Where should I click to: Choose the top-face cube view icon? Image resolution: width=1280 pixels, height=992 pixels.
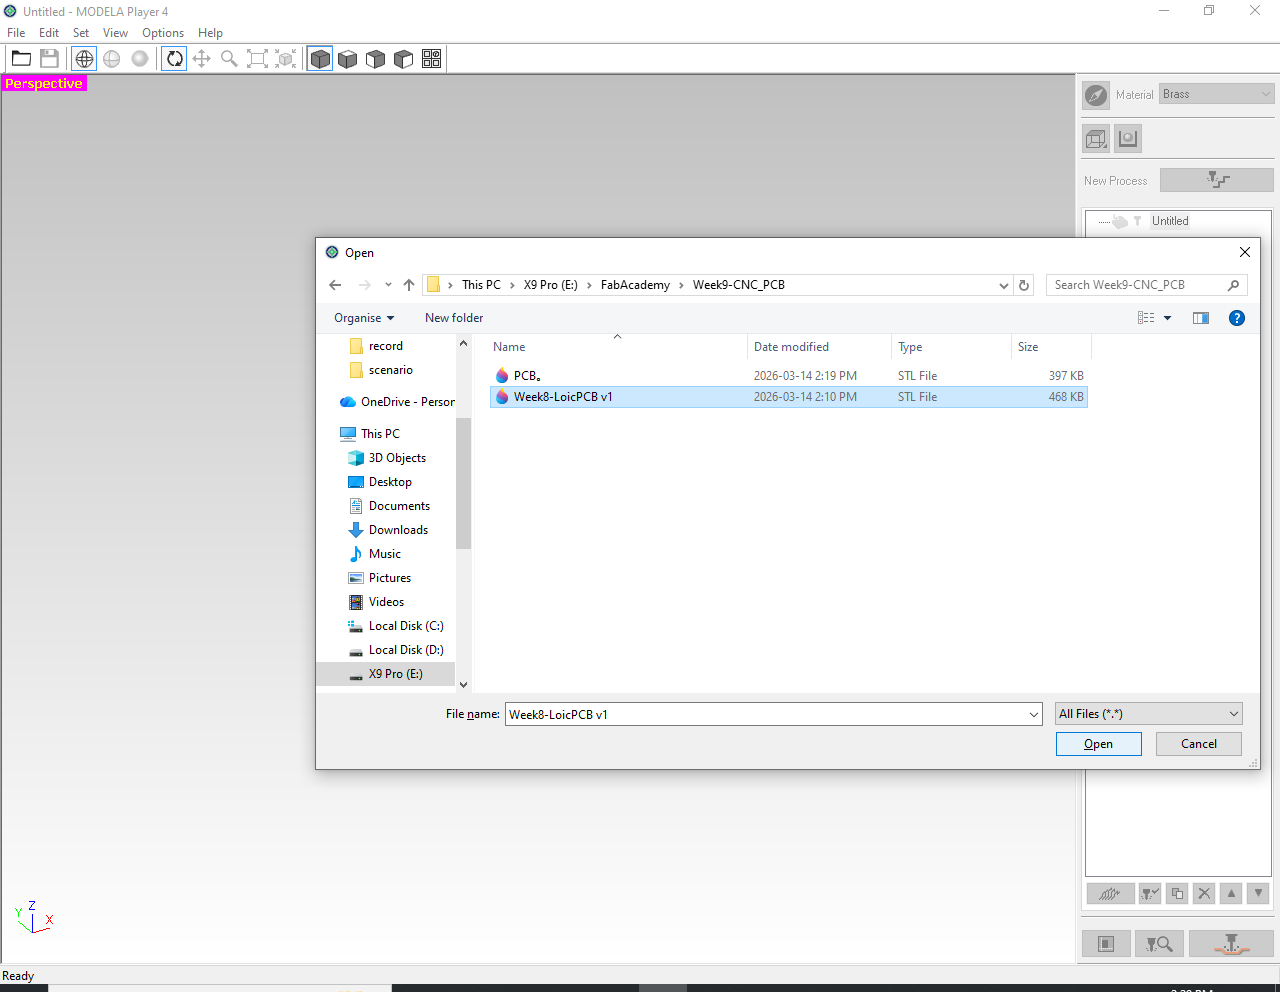click(348, 59)
